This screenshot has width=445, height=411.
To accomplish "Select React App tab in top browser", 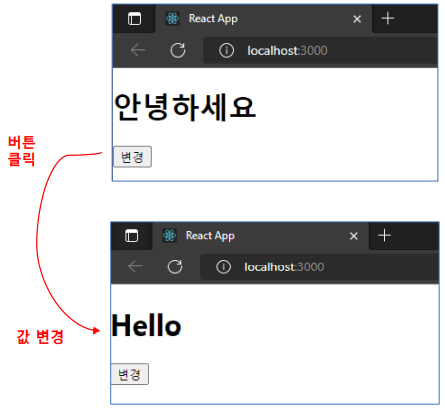I will 263,19.
